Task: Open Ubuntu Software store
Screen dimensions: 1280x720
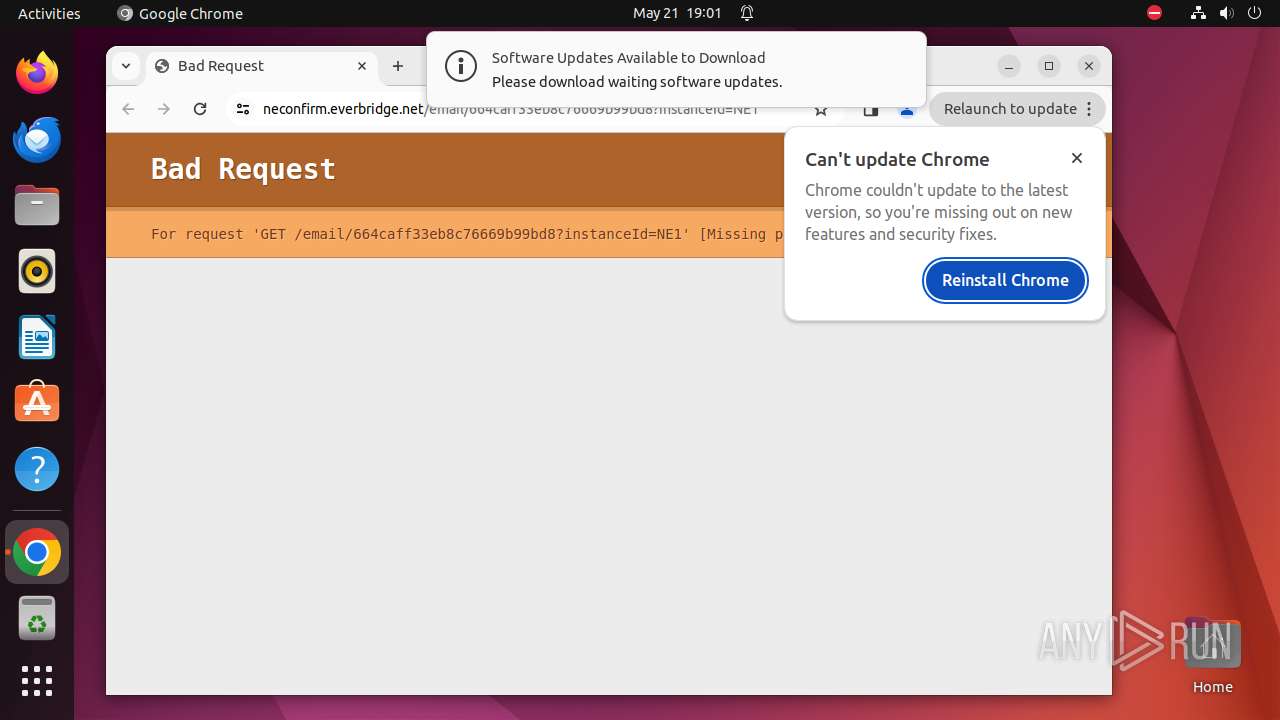Action: point(37,403)
